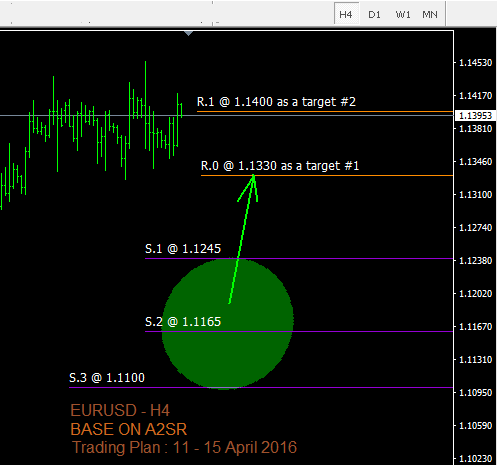
Task: Switch to MN monthly timeframe
Action: pos(430,14)
